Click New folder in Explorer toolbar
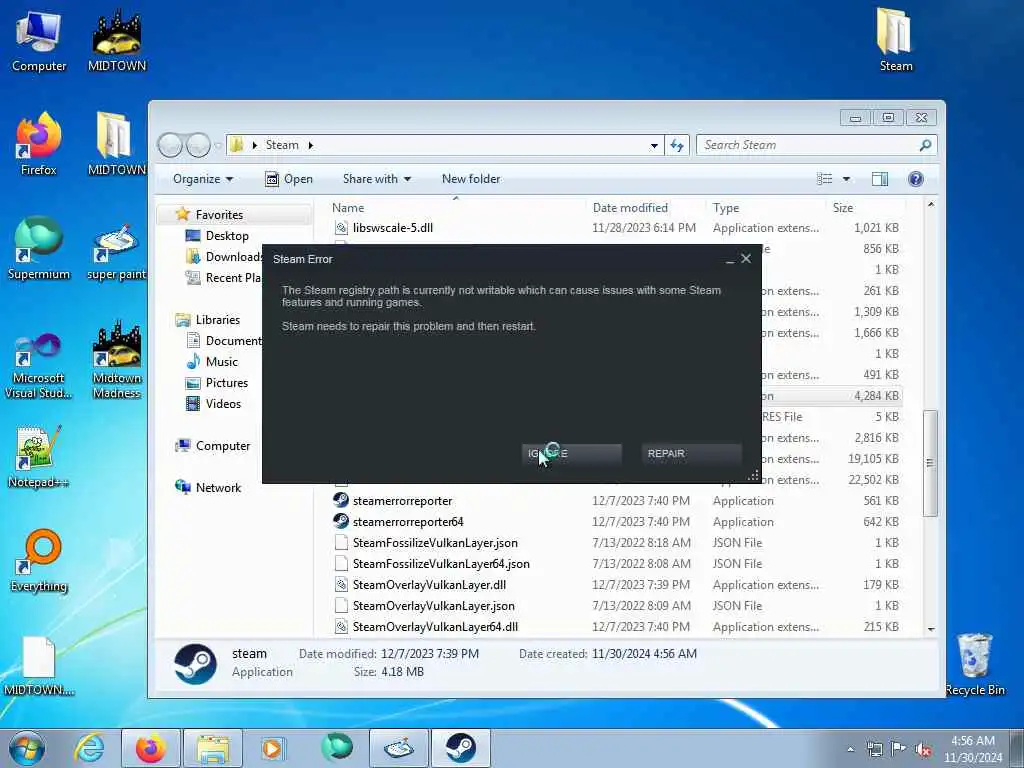 (x=471, y=179)
